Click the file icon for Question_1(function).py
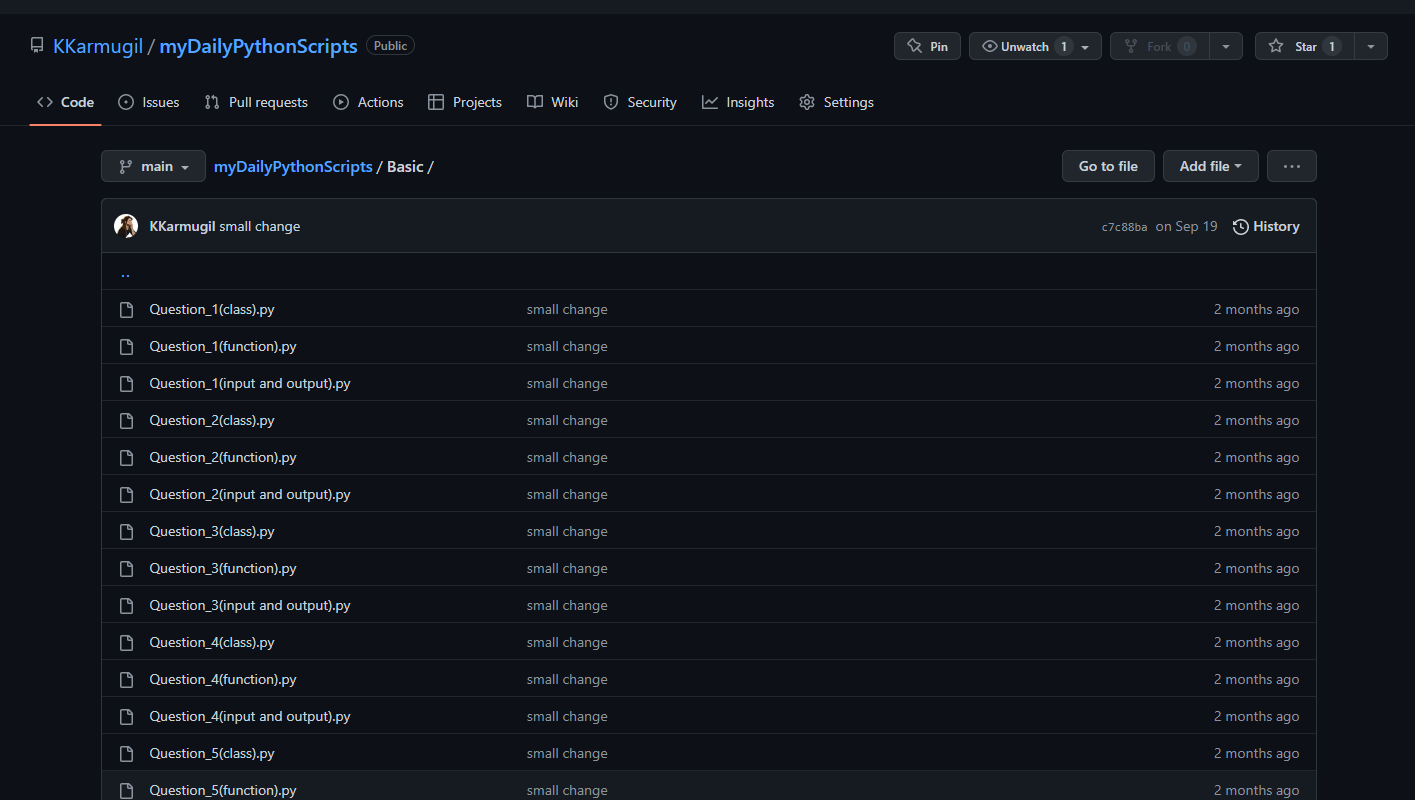Image resolution: width=1415 pixels, height=800 pixels. [x=126, y=346]
